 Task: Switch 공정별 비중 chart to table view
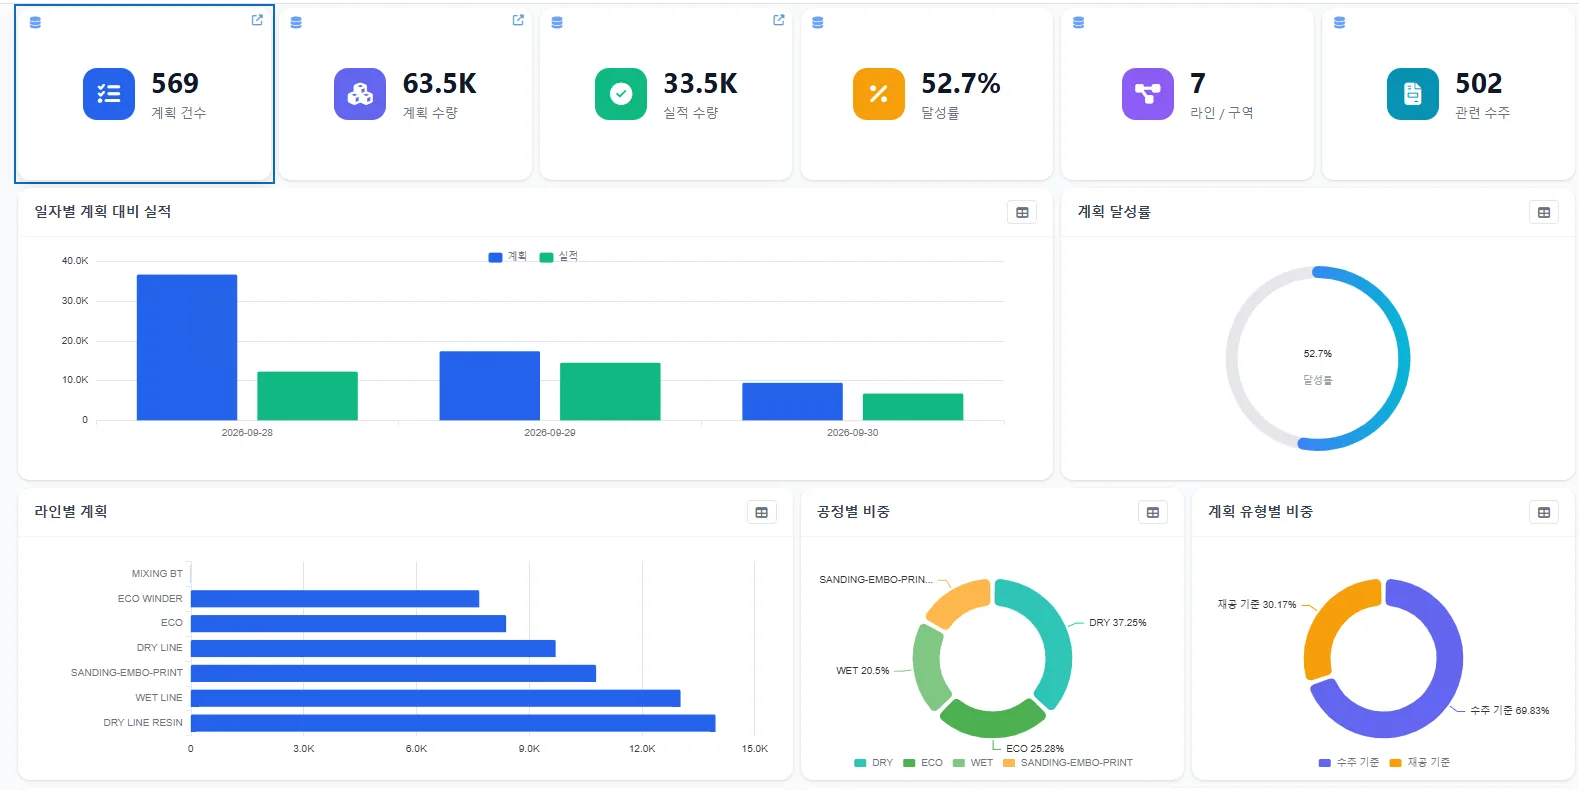click(1153, 512)
